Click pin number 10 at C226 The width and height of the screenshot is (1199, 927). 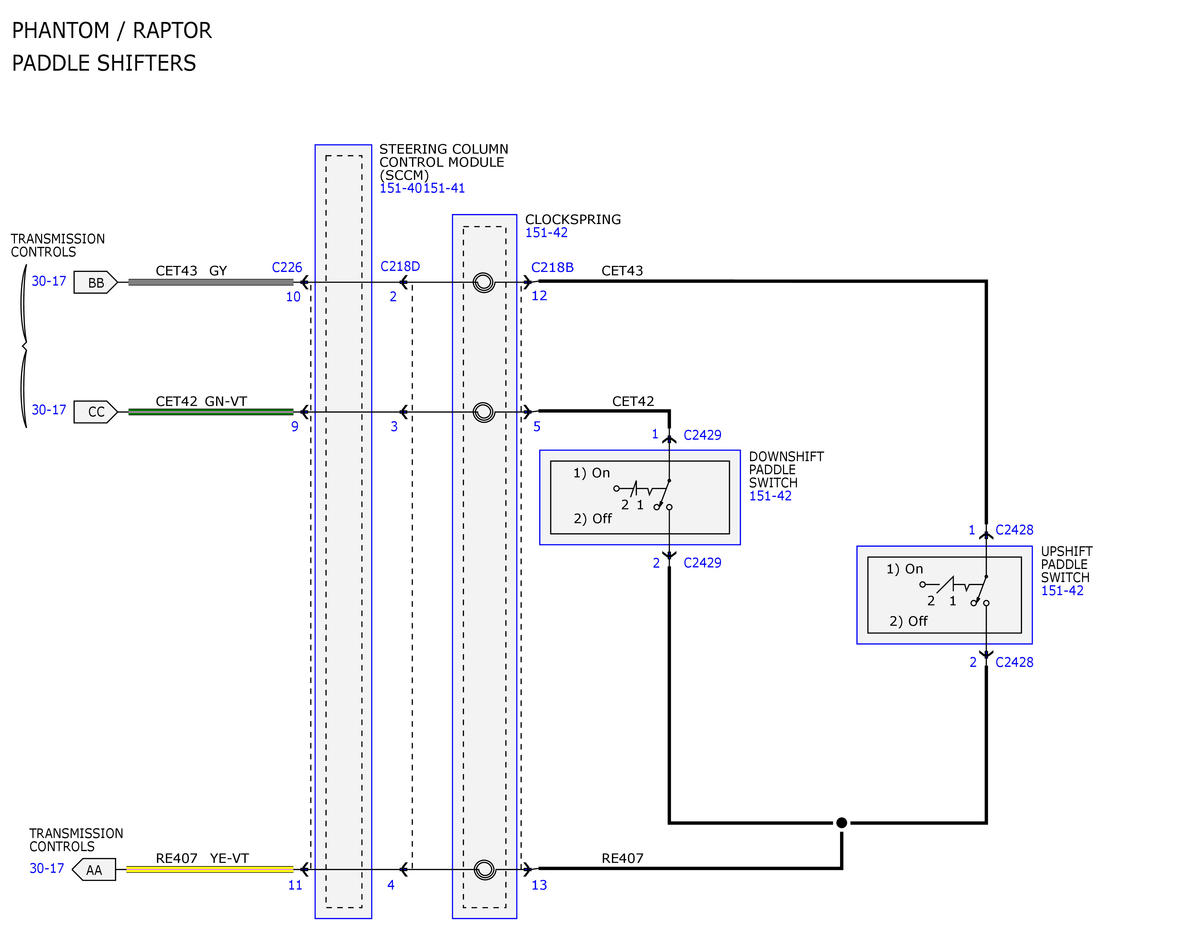293,297
